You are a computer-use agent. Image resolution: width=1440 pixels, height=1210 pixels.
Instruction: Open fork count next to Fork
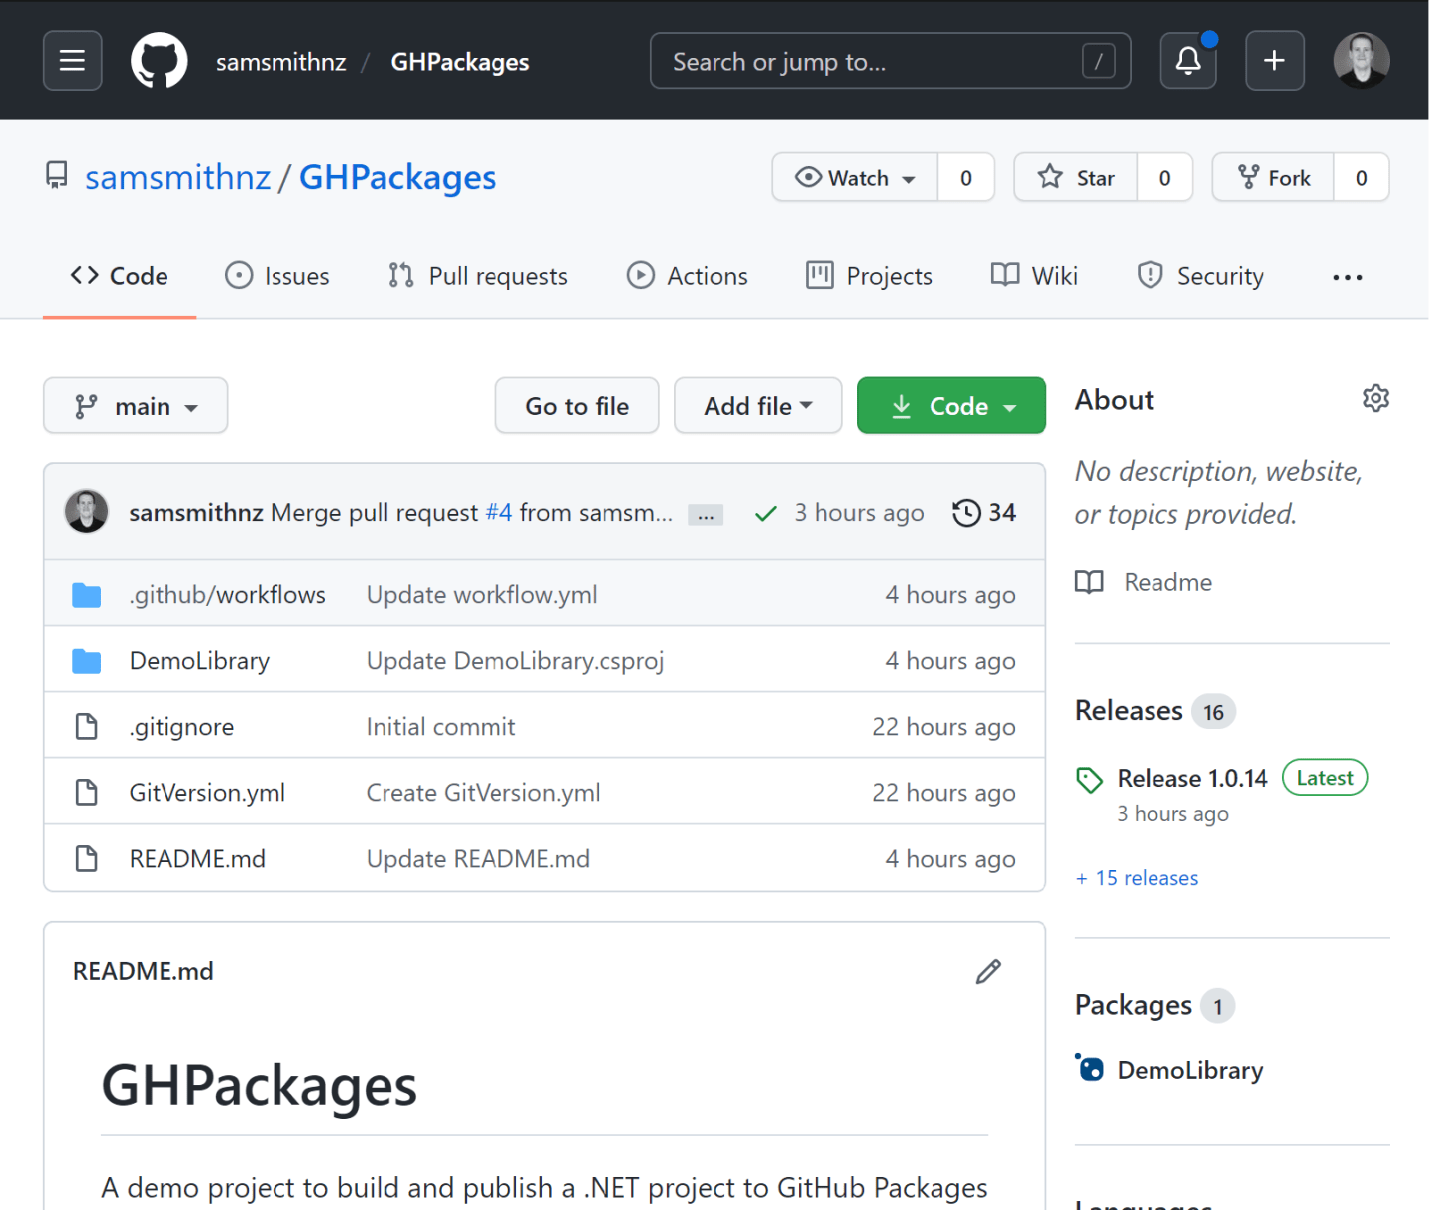(x=1361, y=177)
